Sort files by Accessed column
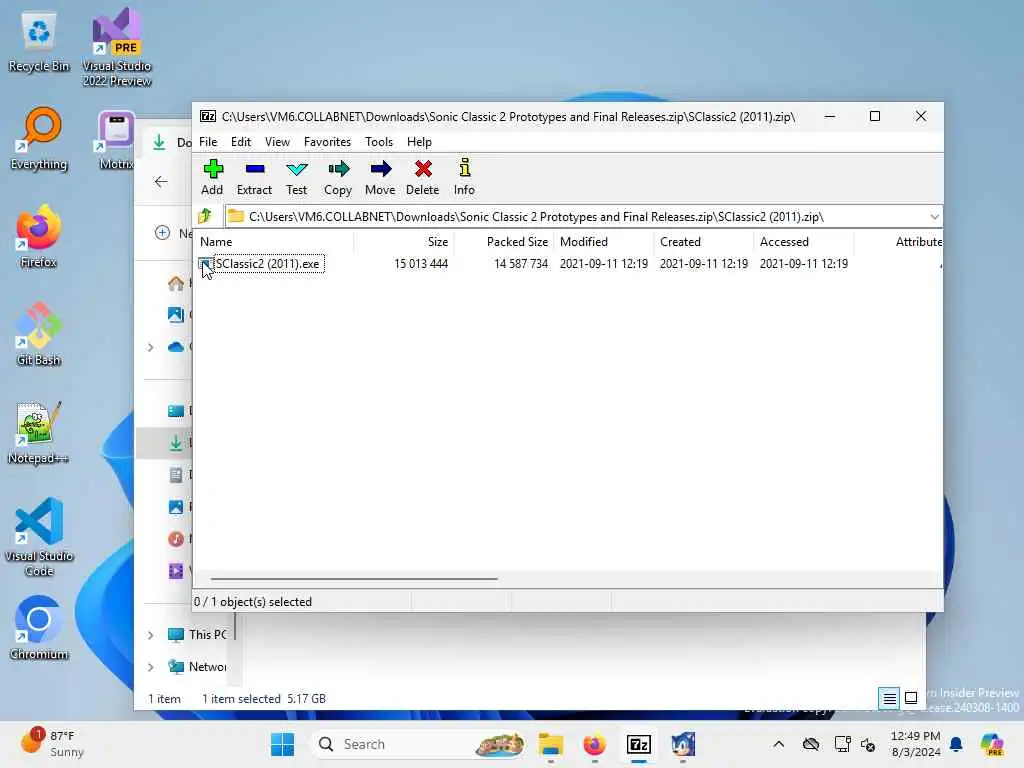 (x=803, y=242)
